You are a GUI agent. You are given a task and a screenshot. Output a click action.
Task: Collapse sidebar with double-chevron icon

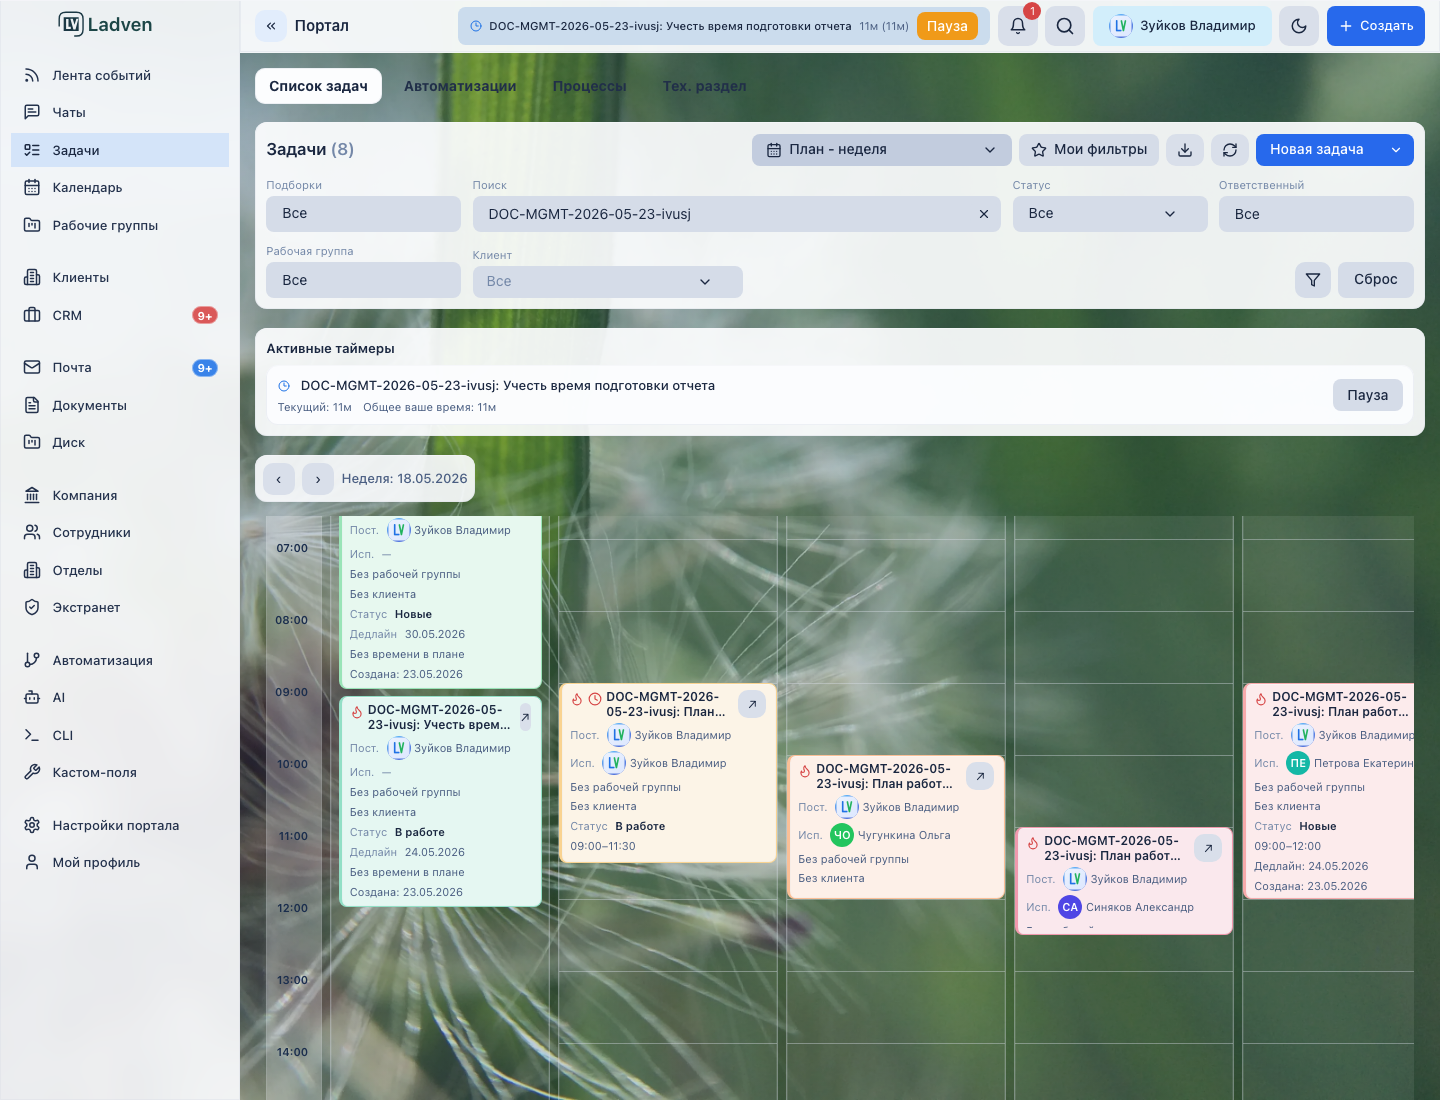point(271,26)
